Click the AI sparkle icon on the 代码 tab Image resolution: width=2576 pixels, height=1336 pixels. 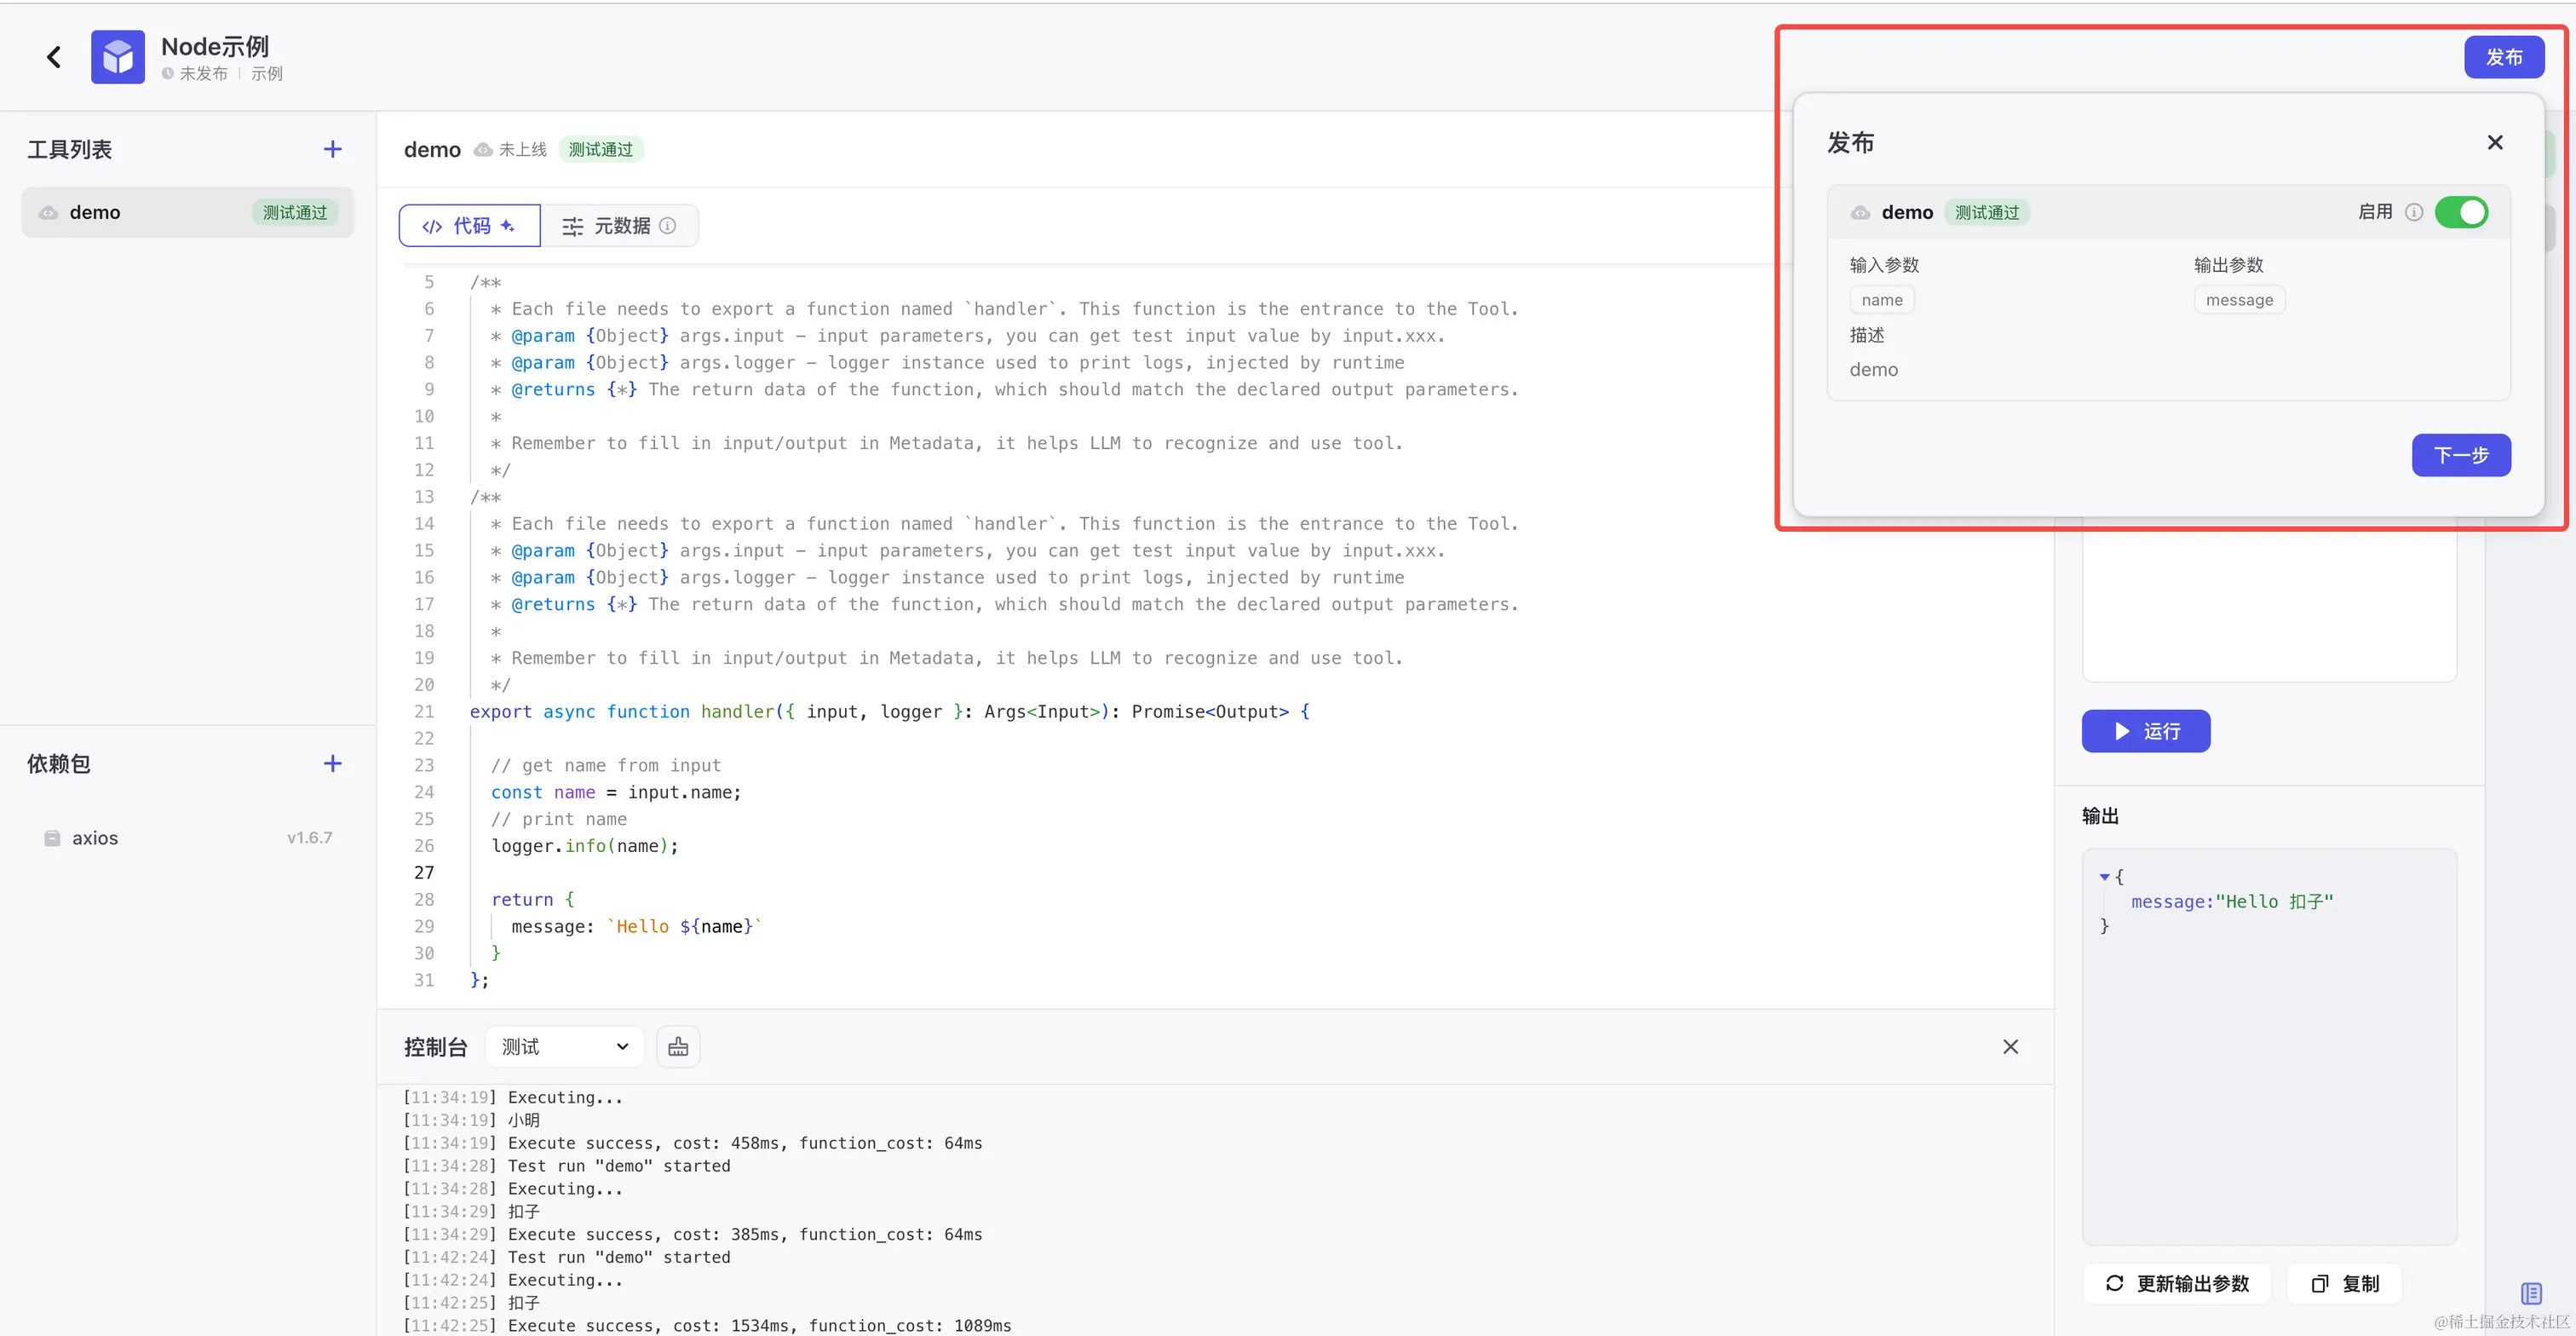(508, 226)
